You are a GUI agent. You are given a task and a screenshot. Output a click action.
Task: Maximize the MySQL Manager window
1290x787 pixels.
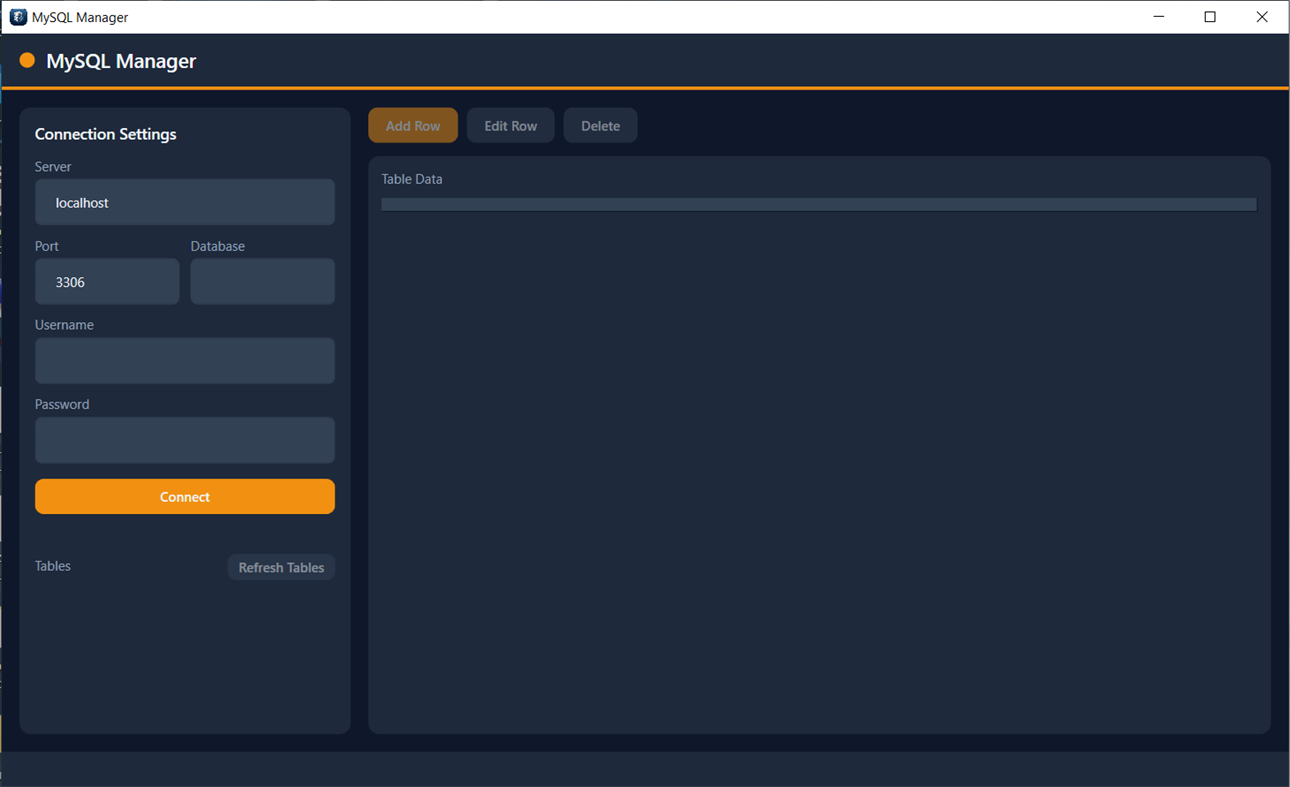[1210, 17]
